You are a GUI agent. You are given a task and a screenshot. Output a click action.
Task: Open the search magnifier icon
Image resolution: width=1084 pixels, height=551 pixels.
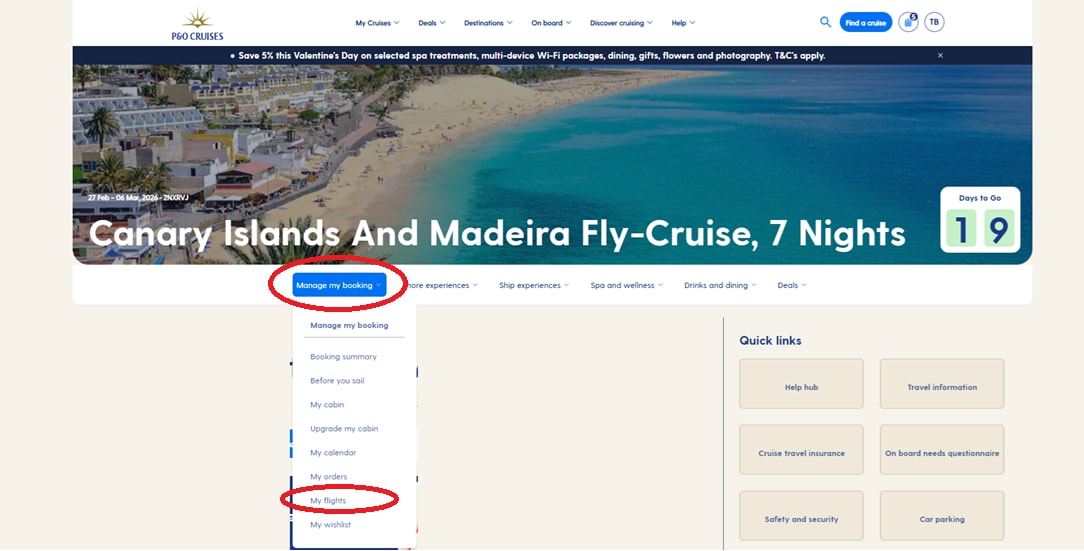click(825, 22)
